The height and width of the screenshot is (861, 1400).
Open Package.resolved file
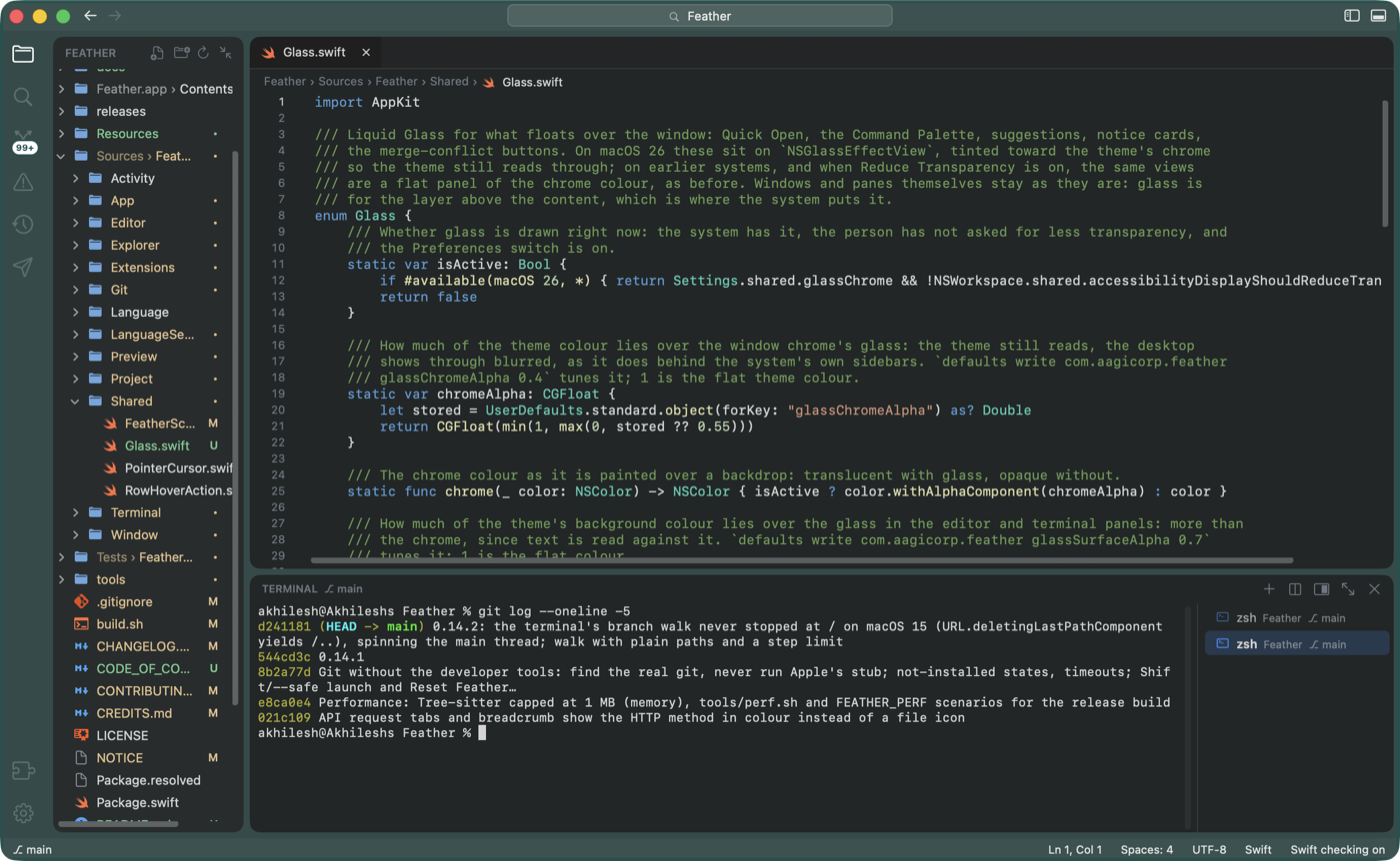pos(146,780)
